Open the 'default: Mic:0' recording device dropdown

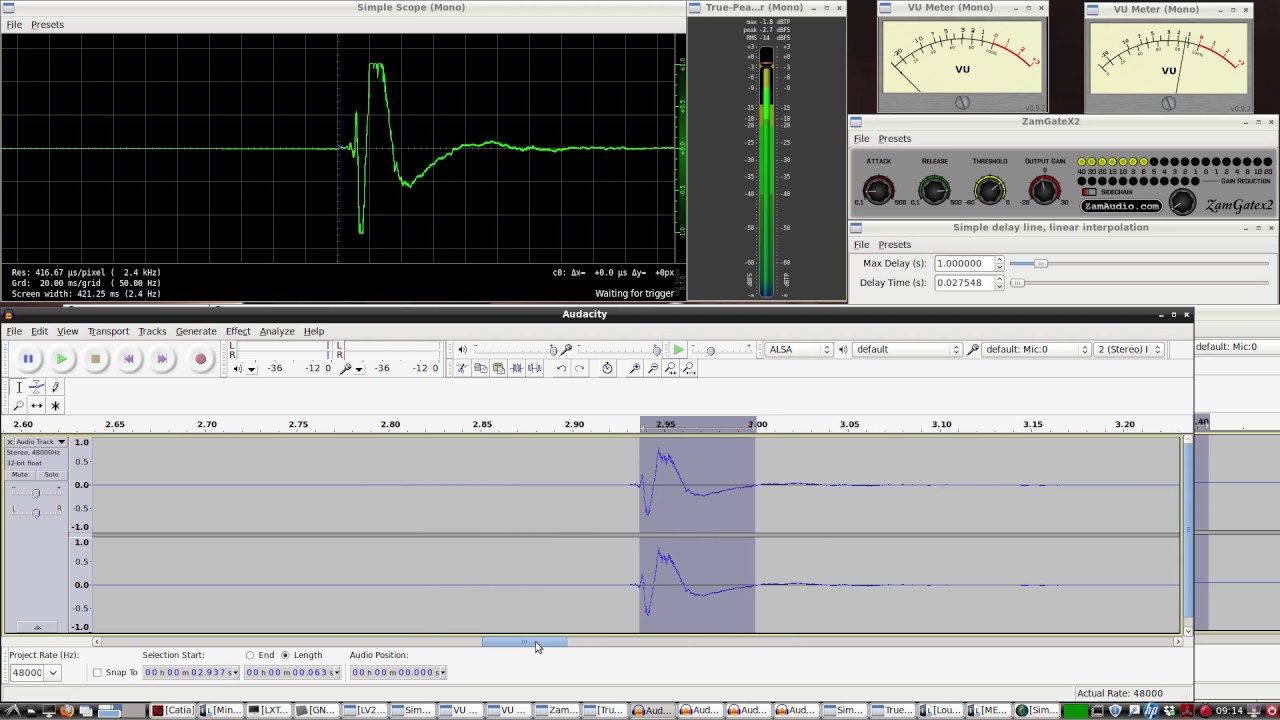pyautogui.click(x=1036, y=349)
